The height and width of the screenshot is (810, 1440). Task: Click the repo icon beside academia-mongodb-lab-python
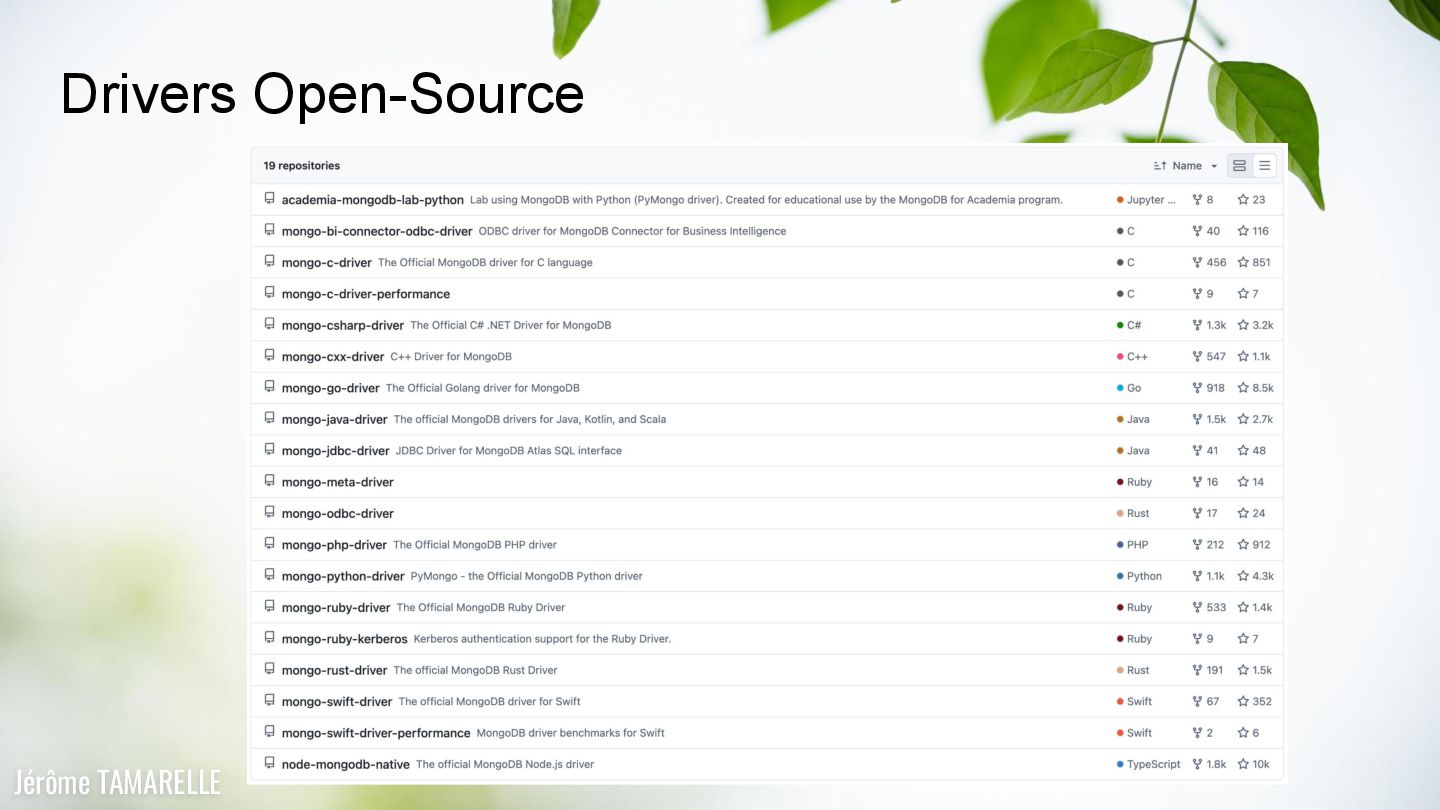pyautogui.click(x=269, y=199)
